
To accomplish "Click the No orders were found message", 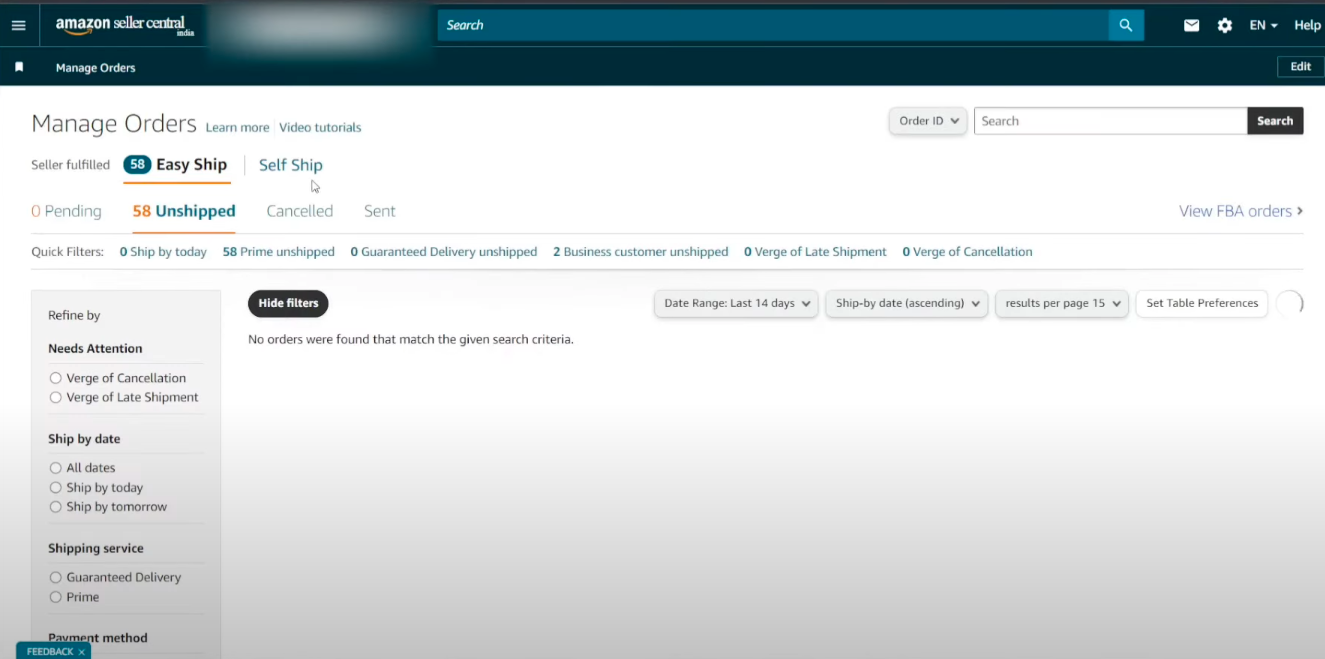I will point(411,339).
